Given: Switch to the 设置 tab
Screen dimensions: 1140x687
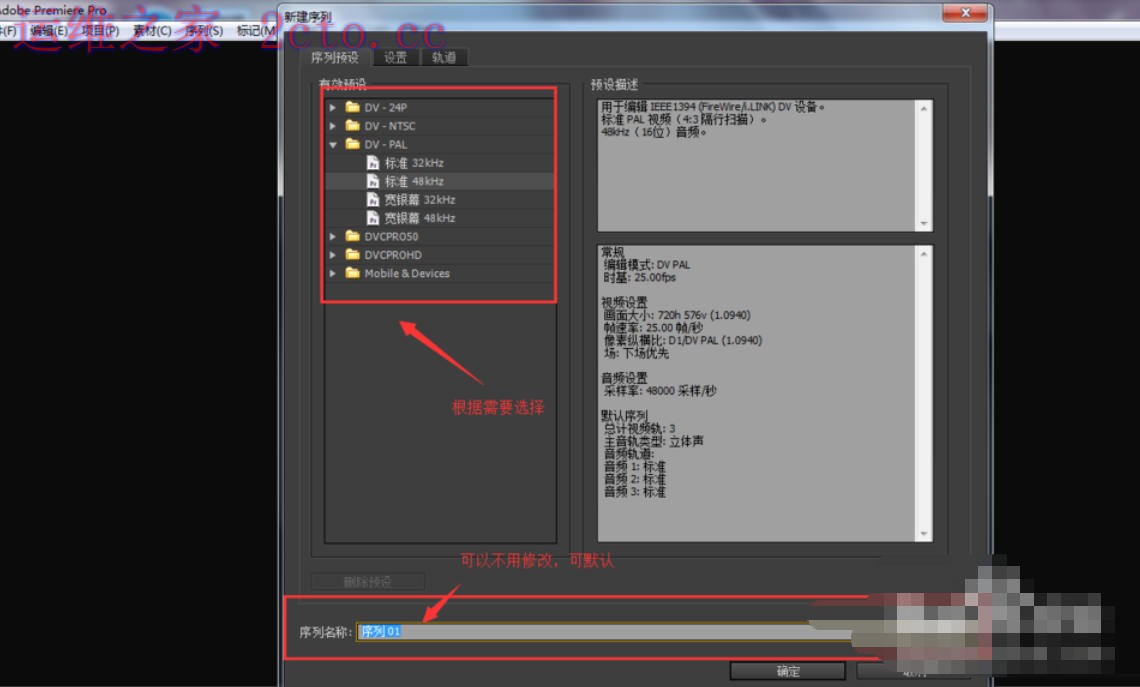Looking at the screenshot, I should [x=396, y=57].
